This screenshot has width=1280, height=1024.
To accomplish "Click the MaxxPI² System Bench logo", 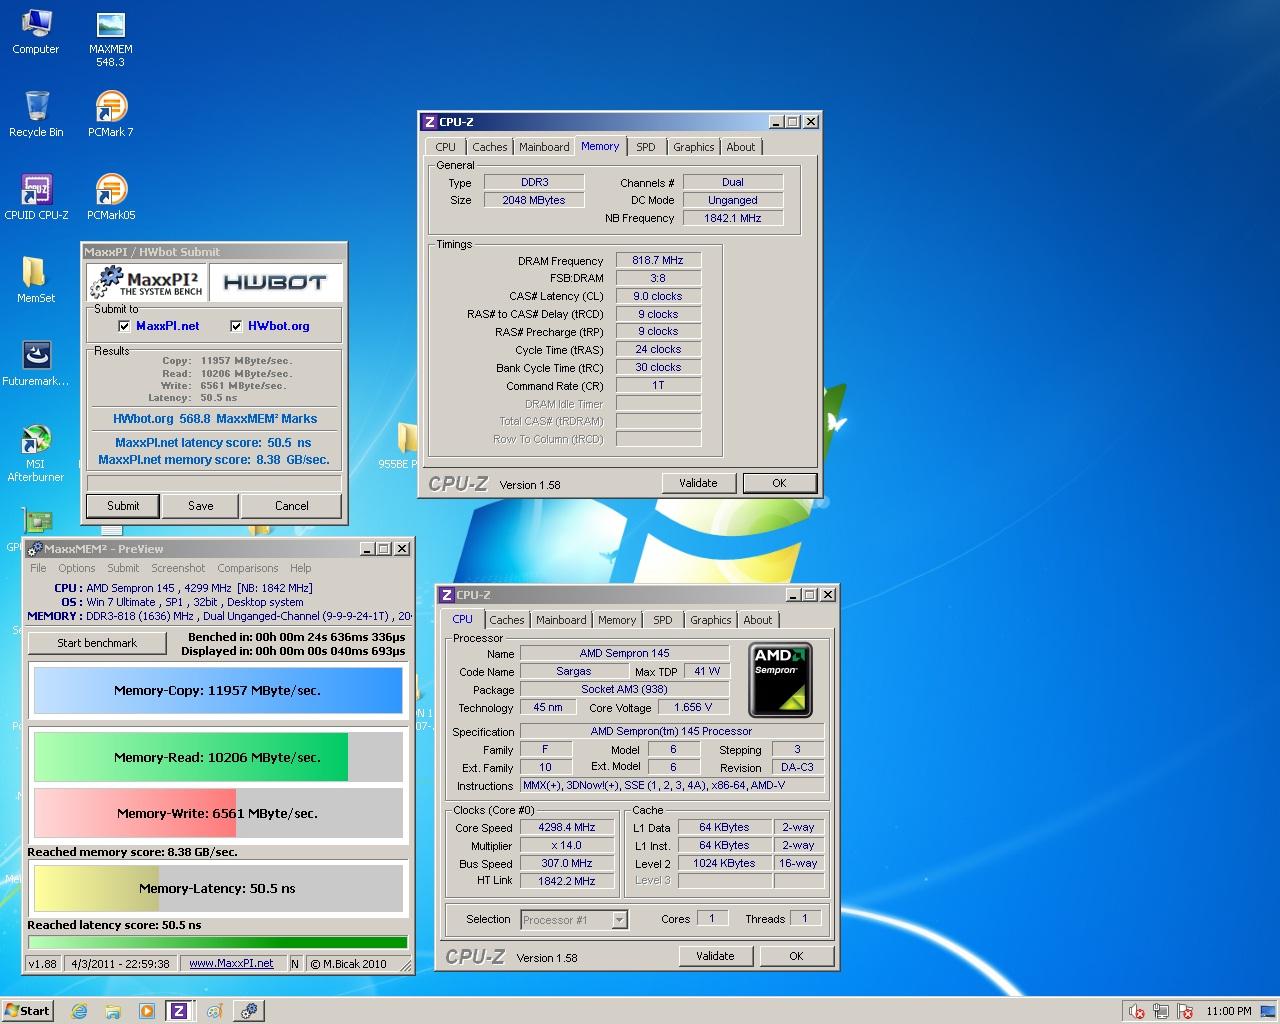I will pyautogui.click(x=148, y=283).
